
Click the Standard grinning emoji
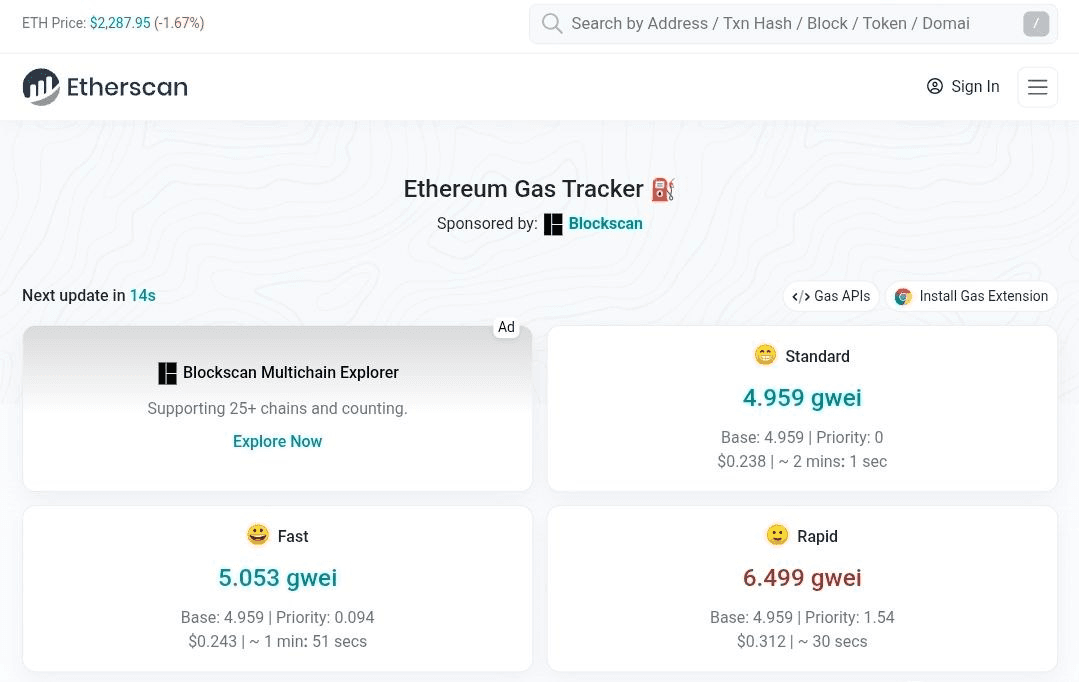pos(765,355)
